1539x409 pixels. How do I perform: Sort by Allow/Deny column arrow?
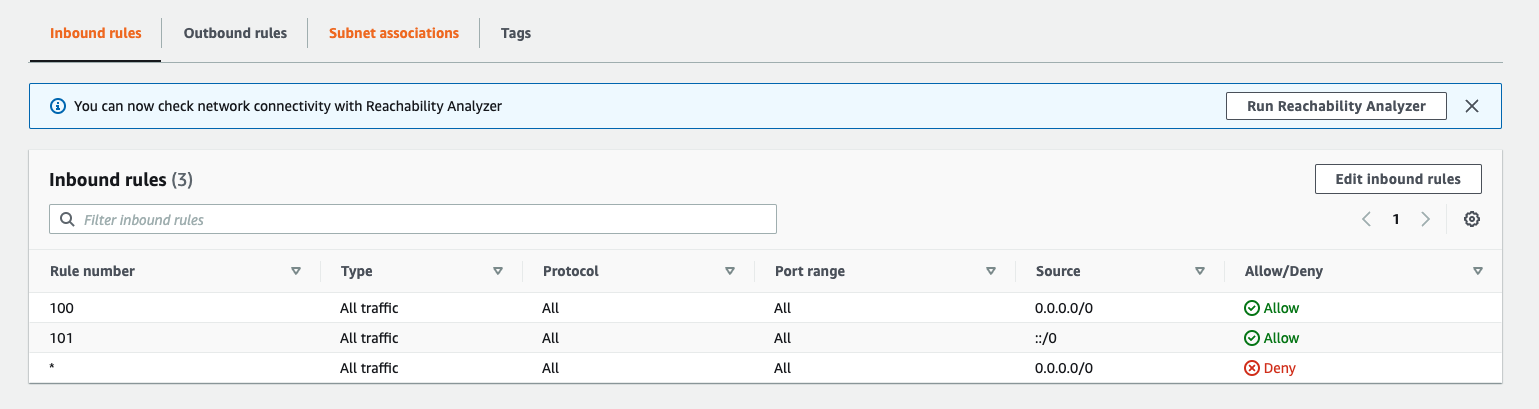point(1478,271)
